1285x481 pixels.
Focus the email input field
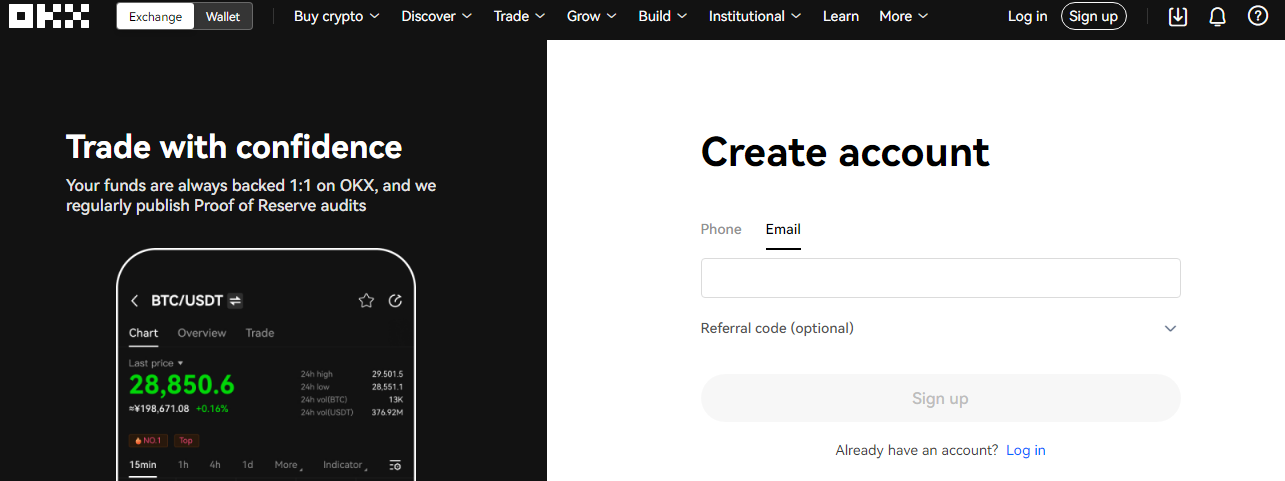coord(940,278)
